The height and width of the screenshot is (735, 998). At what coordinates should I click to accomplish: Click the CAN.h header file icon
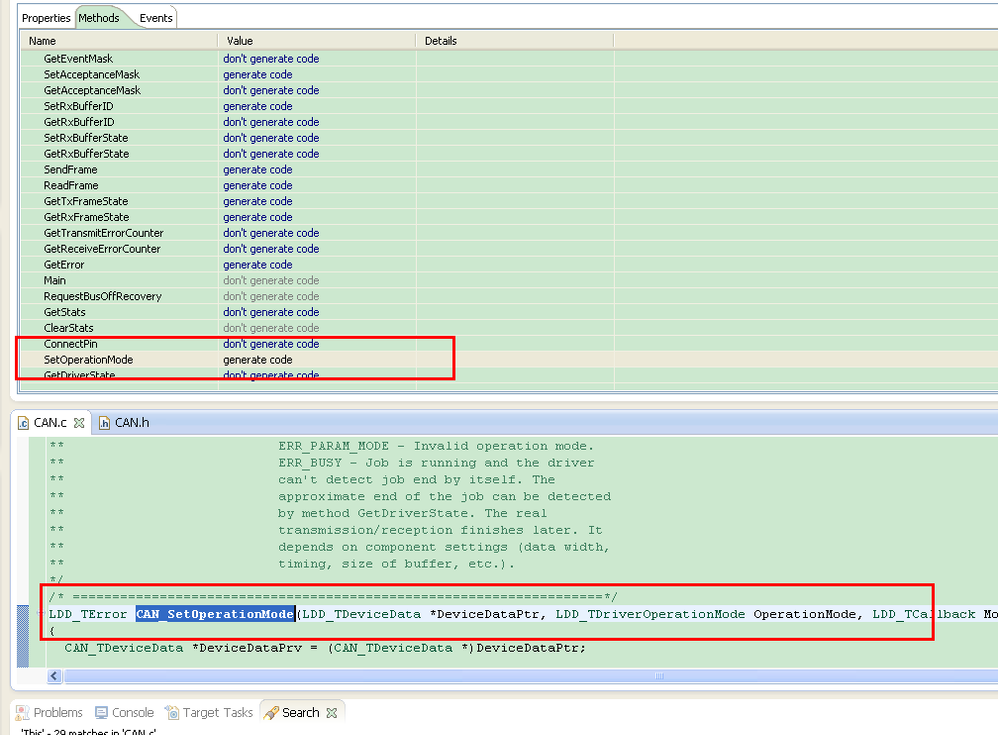pos(104,423)
